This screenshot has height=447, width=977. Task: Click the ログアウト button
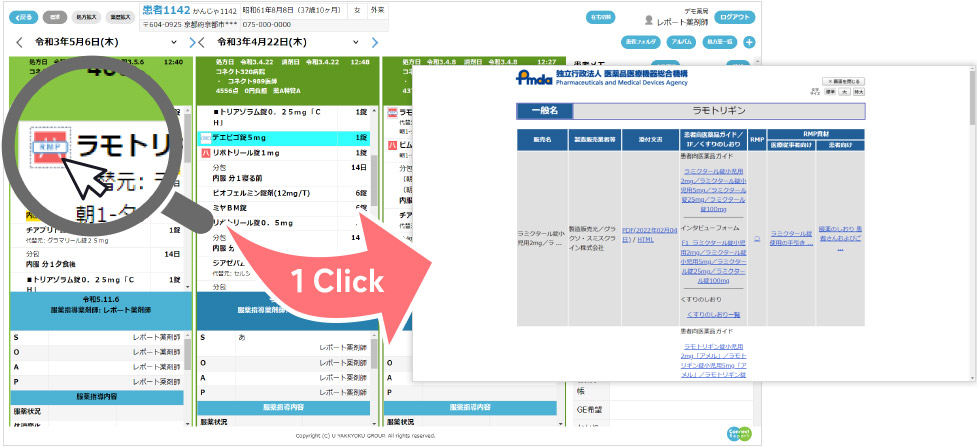point(735,17)
